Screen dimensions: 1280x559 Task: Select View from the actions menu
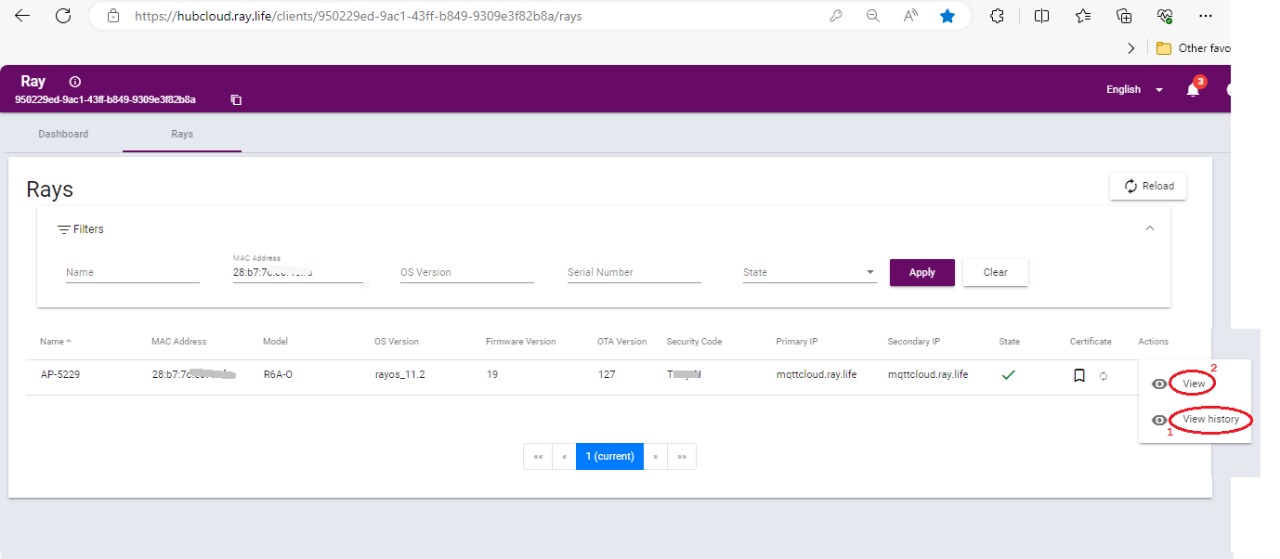pos(1193,383)
